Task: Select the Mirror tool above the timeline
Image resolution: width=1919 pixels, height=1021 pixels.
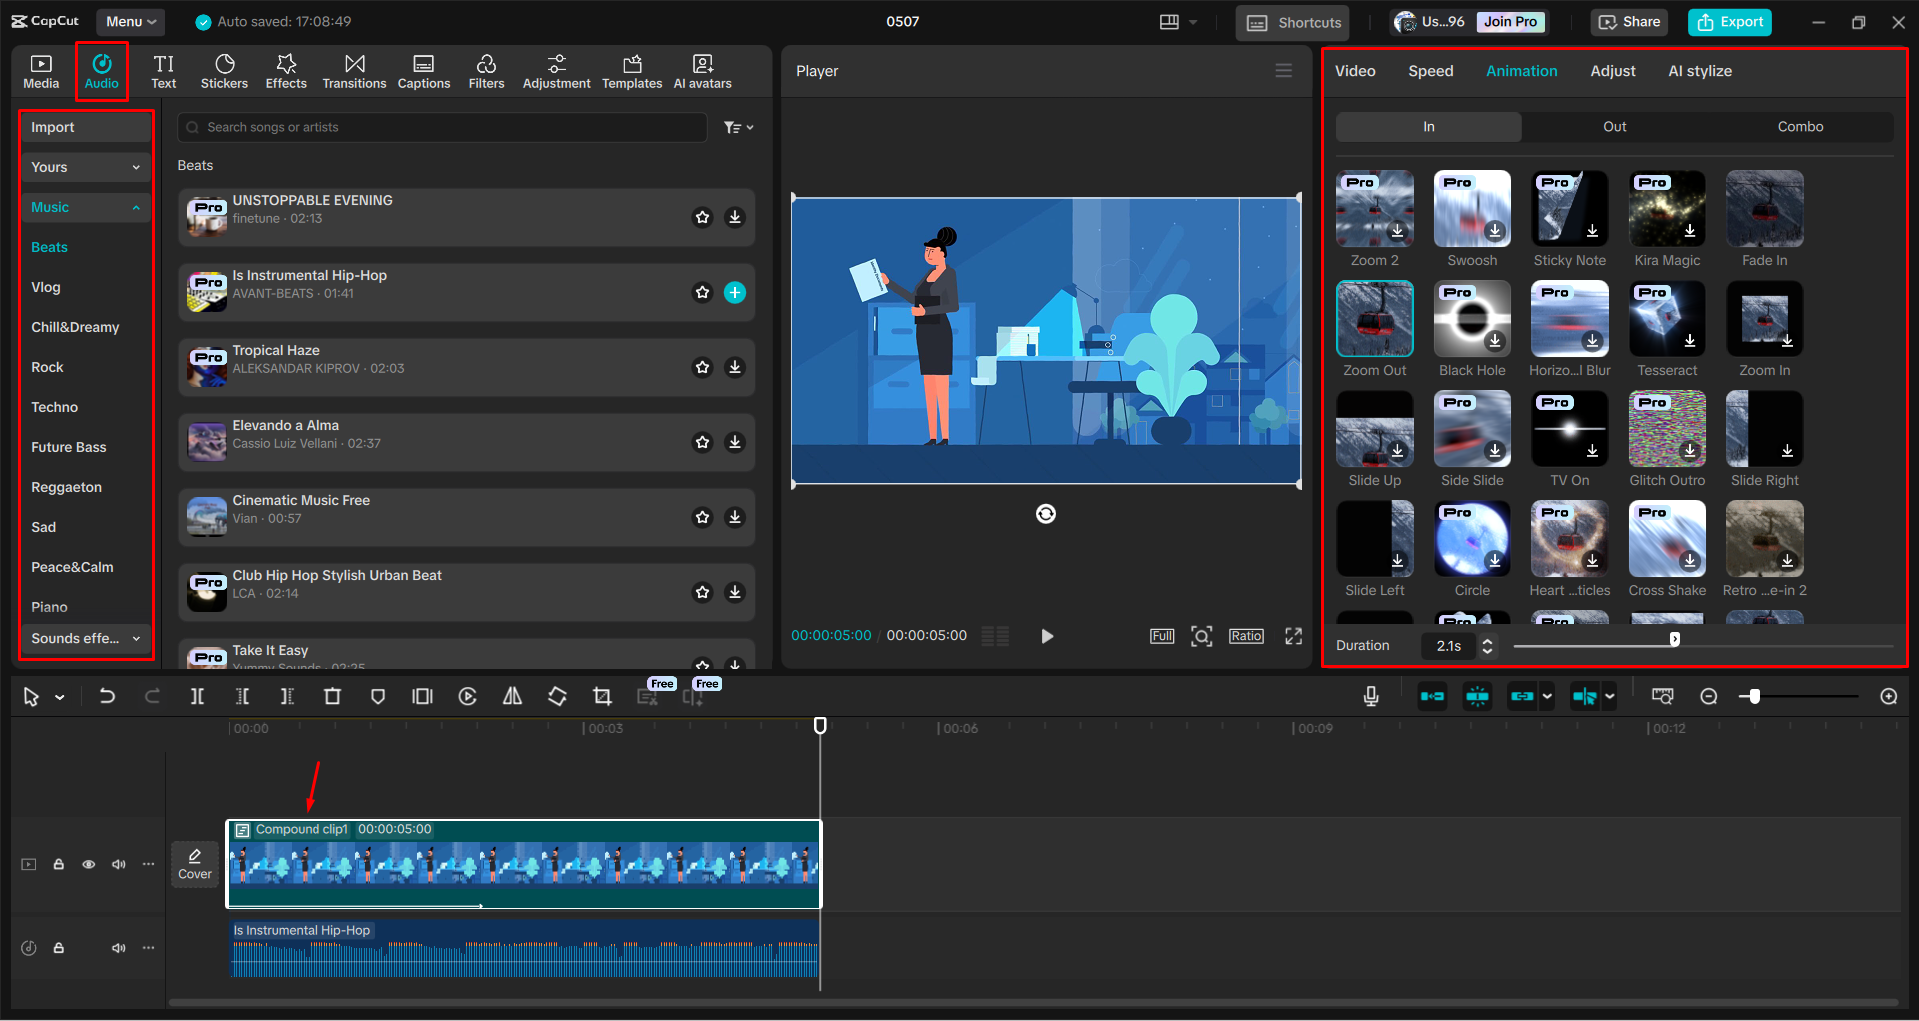Action: 512,696
